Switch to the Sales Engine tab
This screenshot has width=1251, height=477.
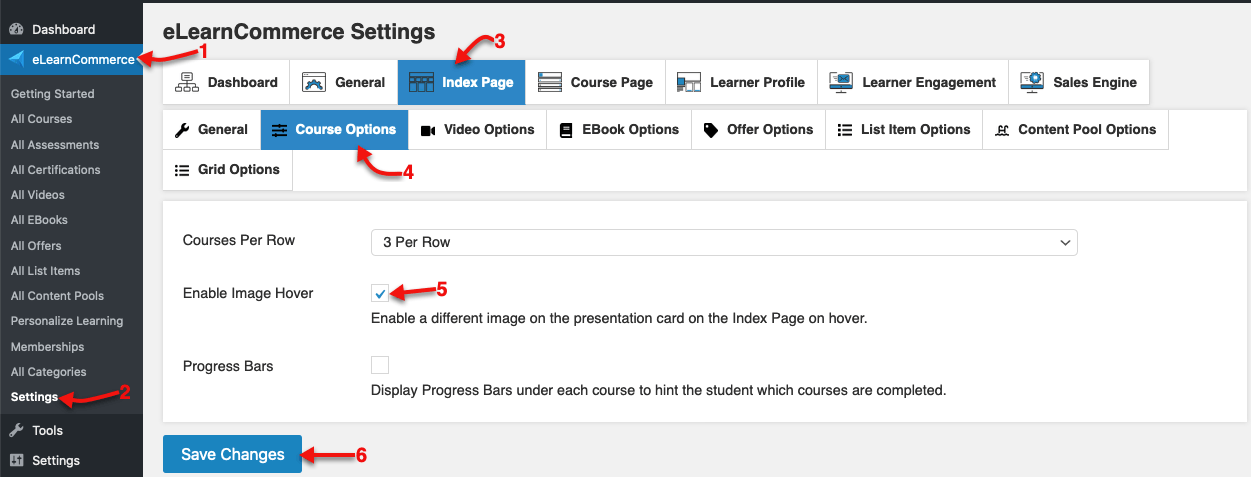click(x=1078, y=82)
